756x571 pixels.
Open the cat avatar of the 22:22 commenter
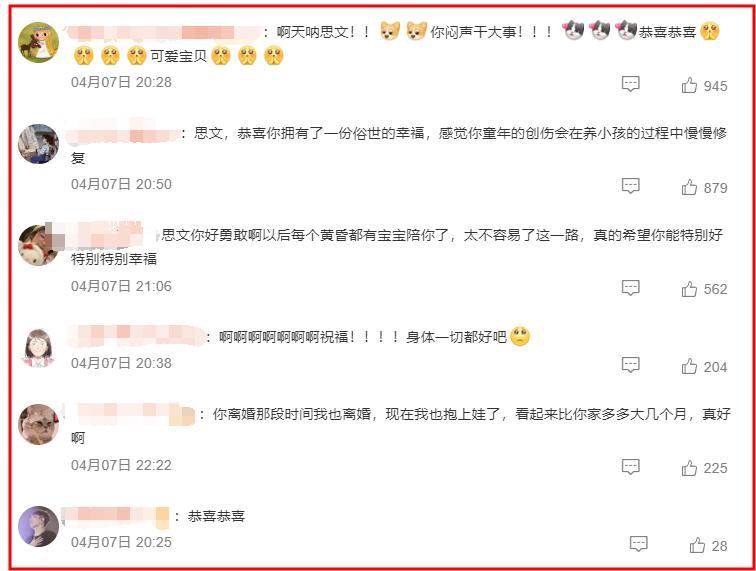[x=39, y=424]
